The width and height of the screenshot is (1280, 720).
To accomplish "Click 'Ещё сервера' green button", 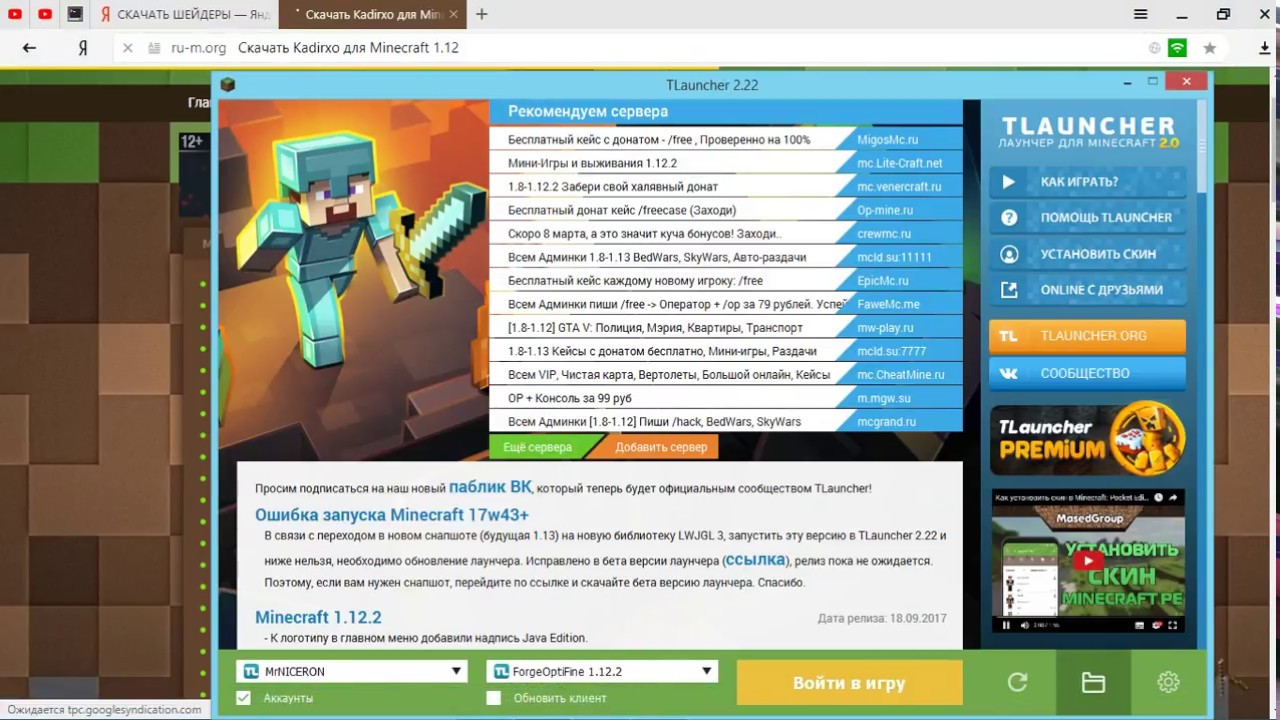I will coord(538,447).
